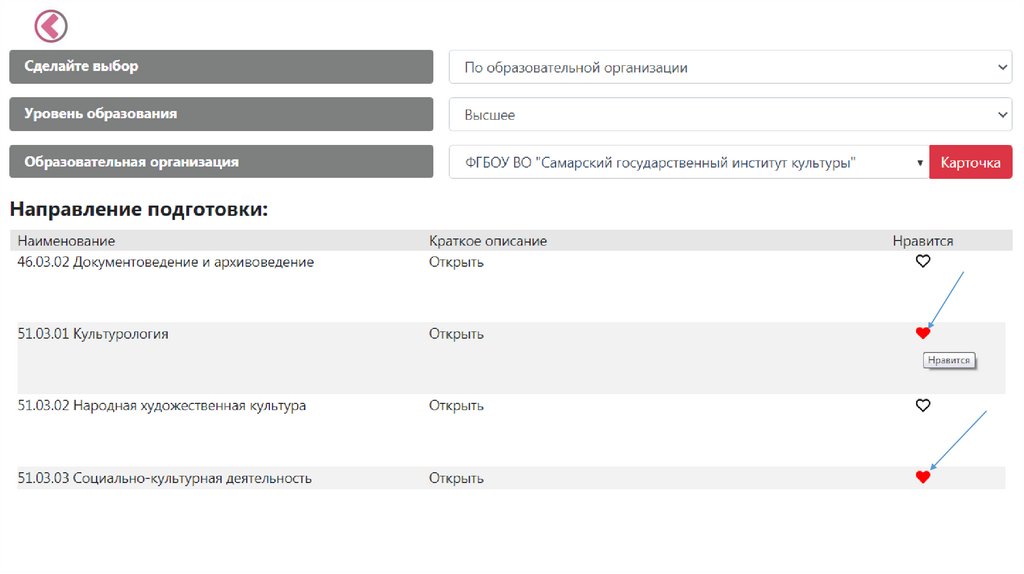Select the 51.03.01 Культурология row name

point(93,334)
